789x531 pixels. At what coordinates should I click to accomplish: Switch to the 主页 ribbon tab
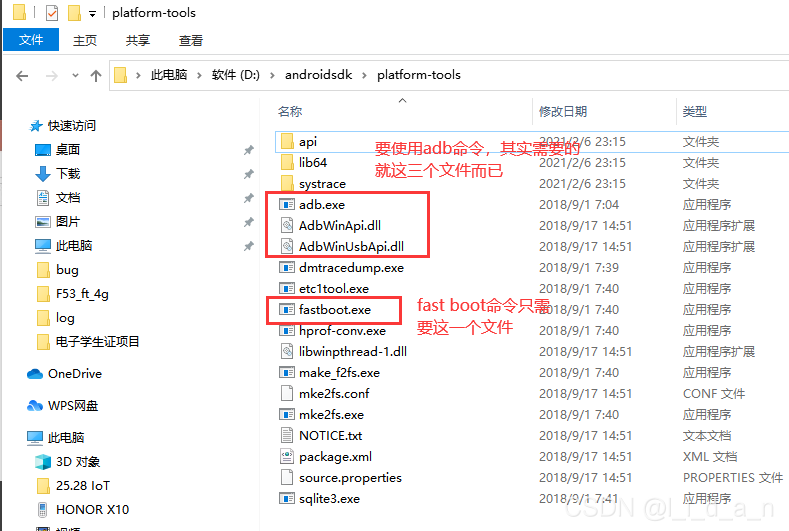tap(85, 40)
